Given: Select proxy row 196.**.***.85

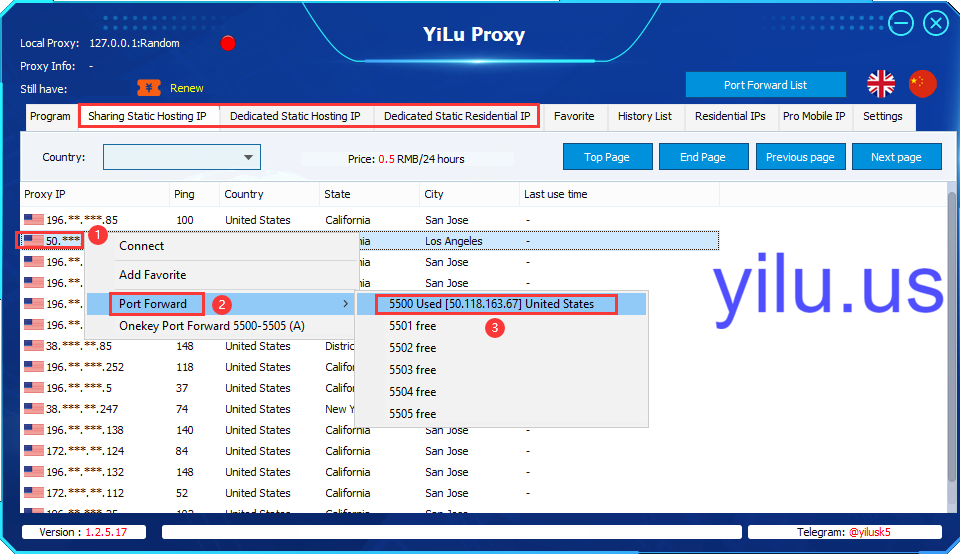Looking at the screenshot, I should pyautogui.click(x=370, y=219).
